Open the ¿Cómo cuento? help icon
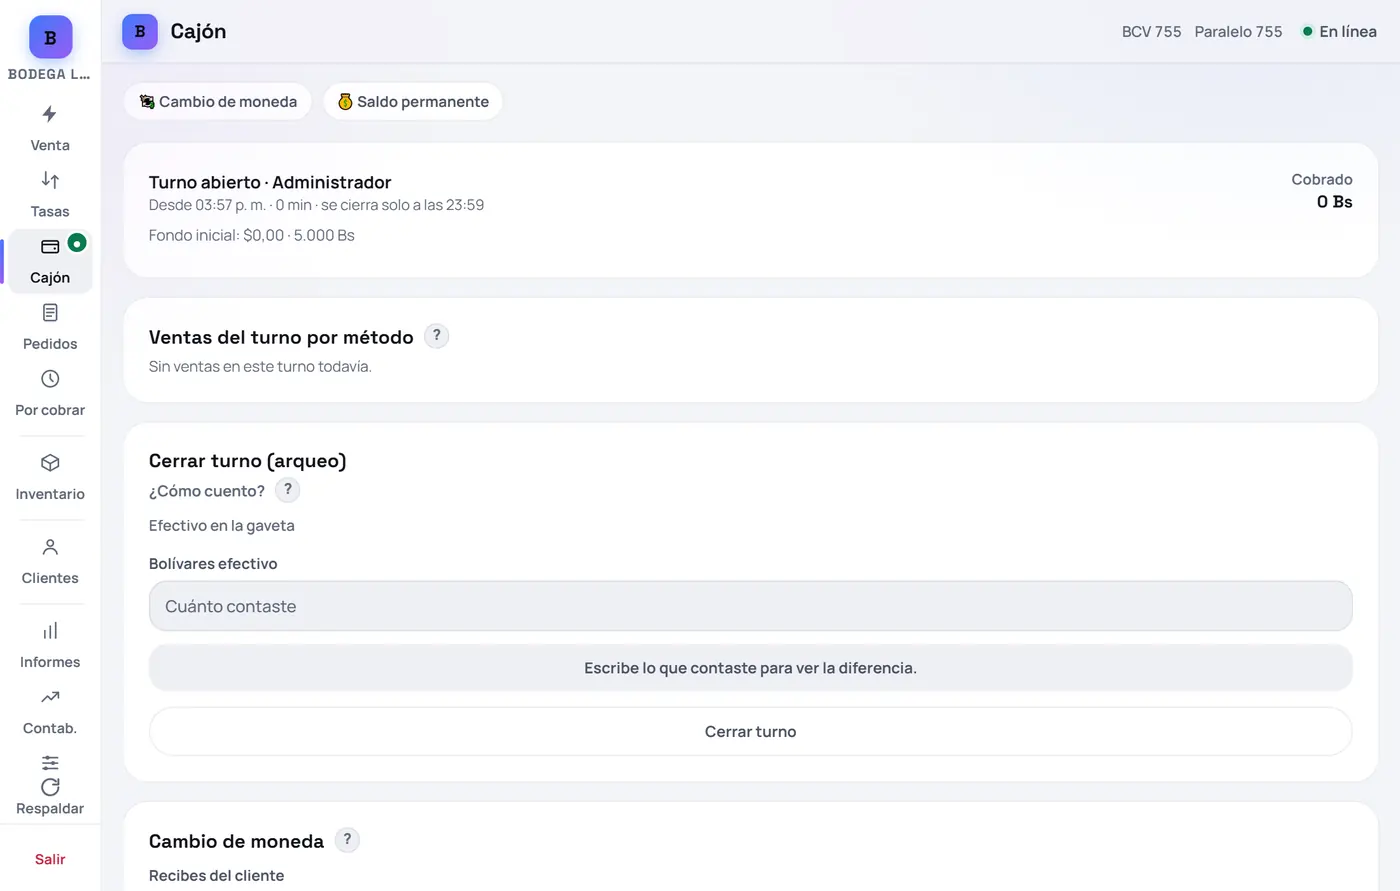The image size is (1400, 891). click(x=288, y=490)
